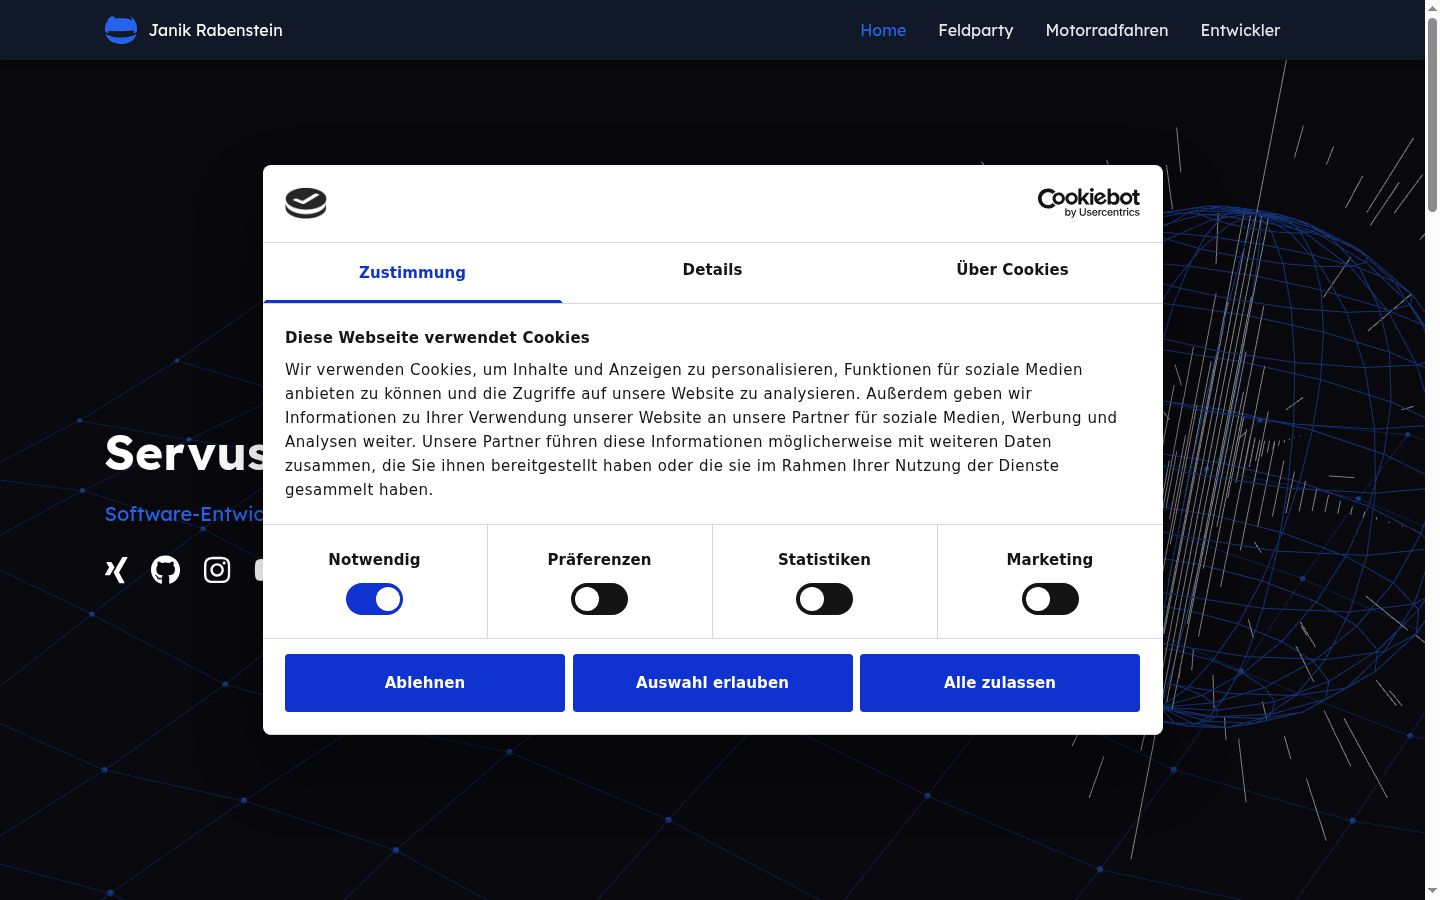Turn on the Marketing cookie switch
The height and width of the screenshot is (900, 1440).
click(1050, 599)
